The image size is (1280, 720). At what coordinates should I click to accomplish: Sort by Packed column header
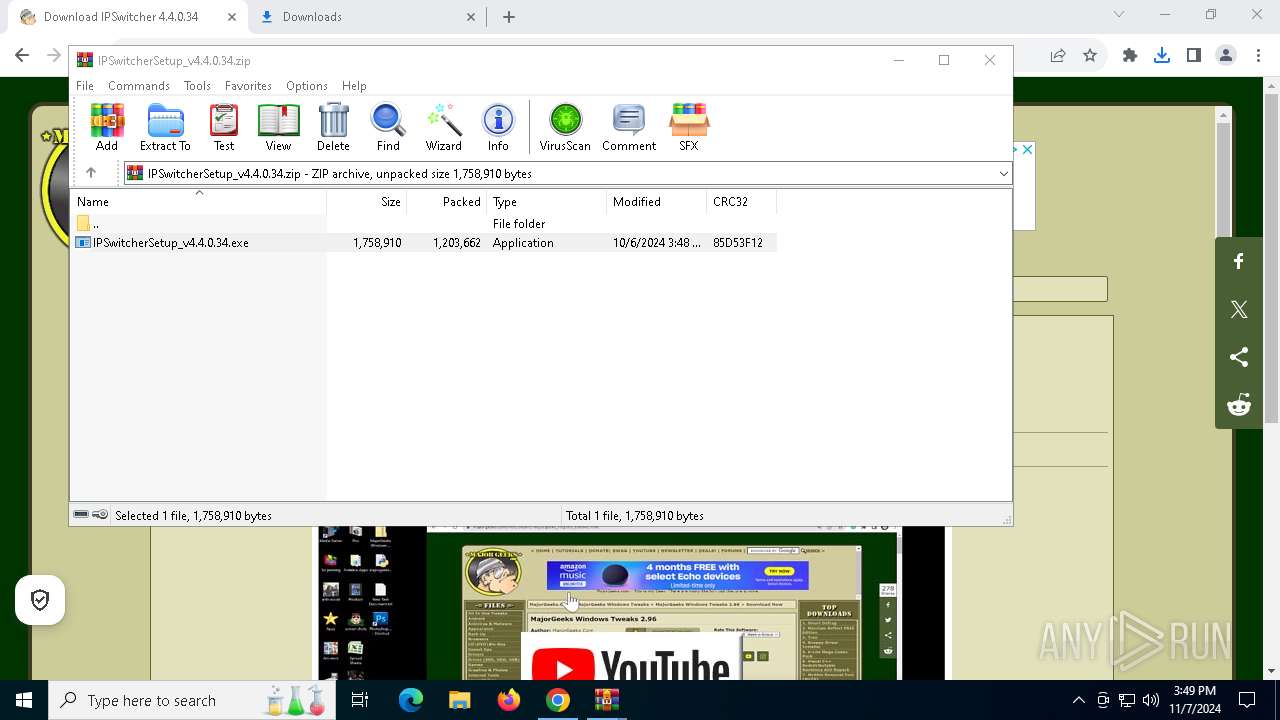coord(446,202)
